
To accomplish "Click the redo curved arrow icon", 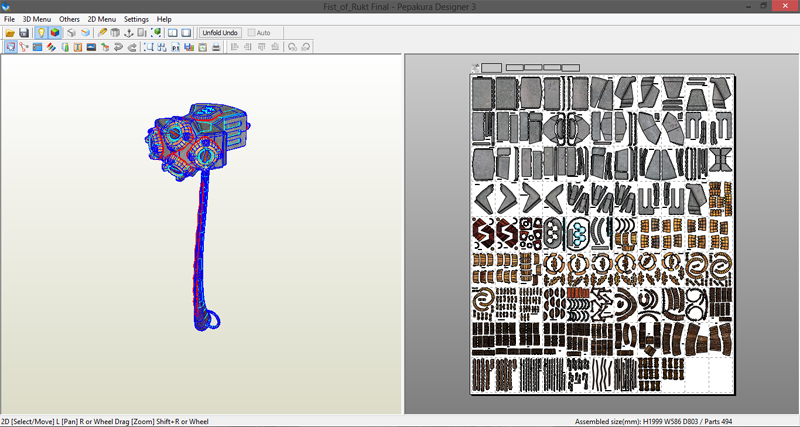I will pyautogui.click(x=132, y=47).
